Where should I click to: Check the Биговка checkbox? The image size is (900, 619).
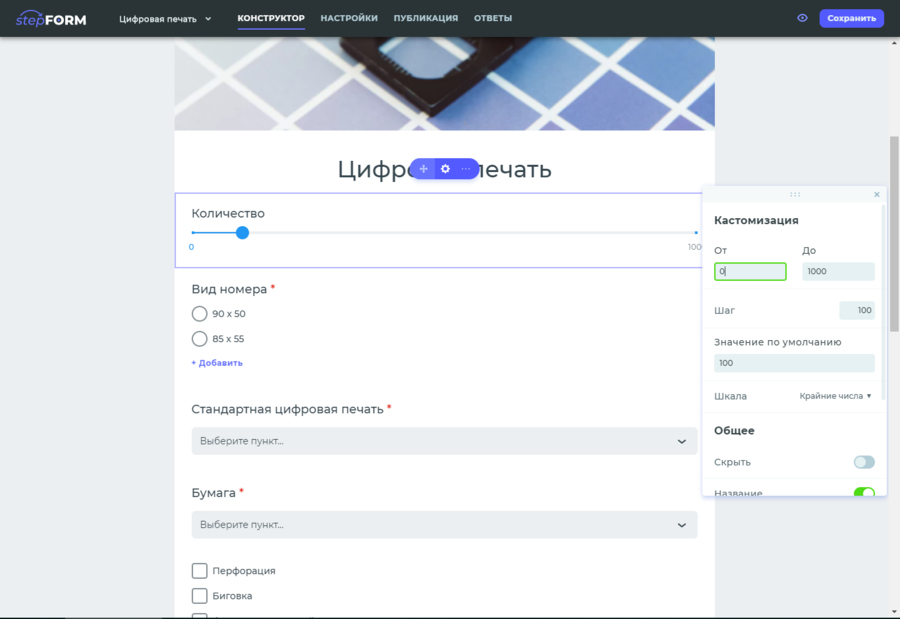coord(199,596)
